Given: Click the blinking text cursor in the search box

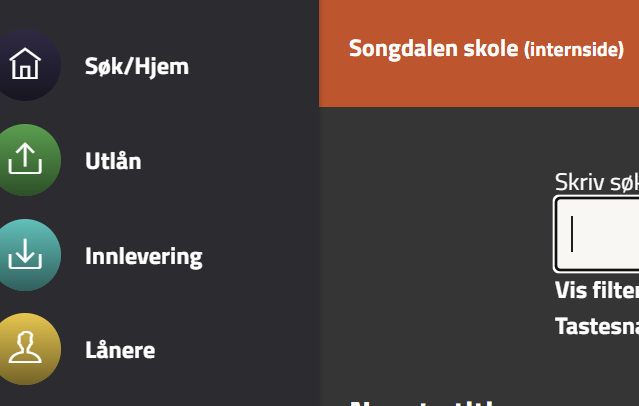Looking at the screenshot, I should pos(572,234).
